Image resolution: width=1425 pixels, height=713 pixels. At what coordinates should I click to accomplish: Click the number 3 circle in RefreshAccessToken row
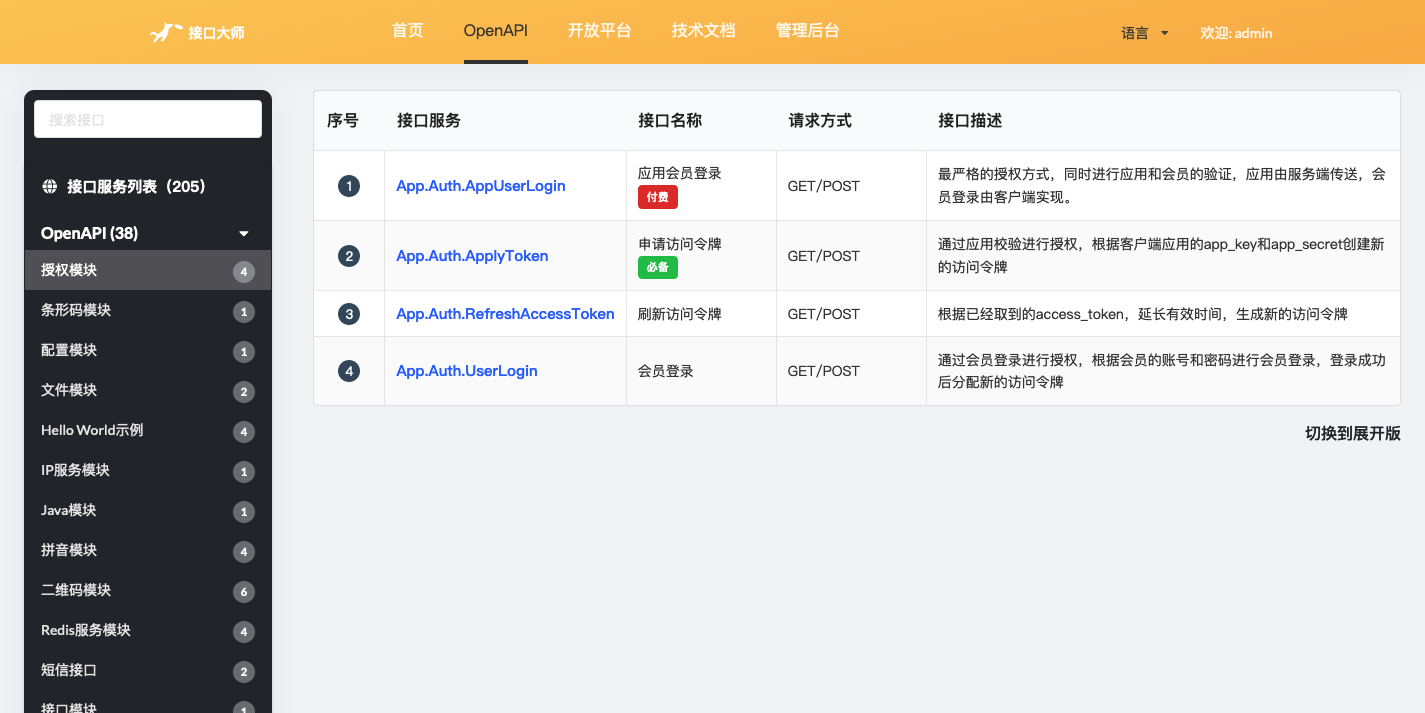pos(349,314)
